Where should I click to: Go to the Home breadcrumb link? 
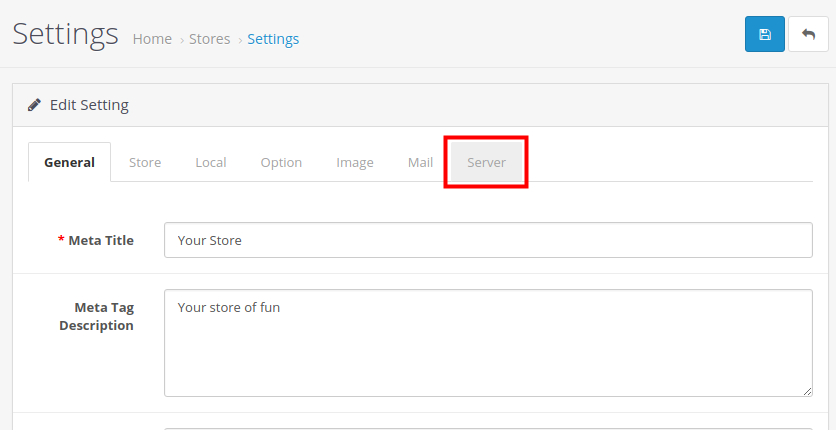coord(152,39)
